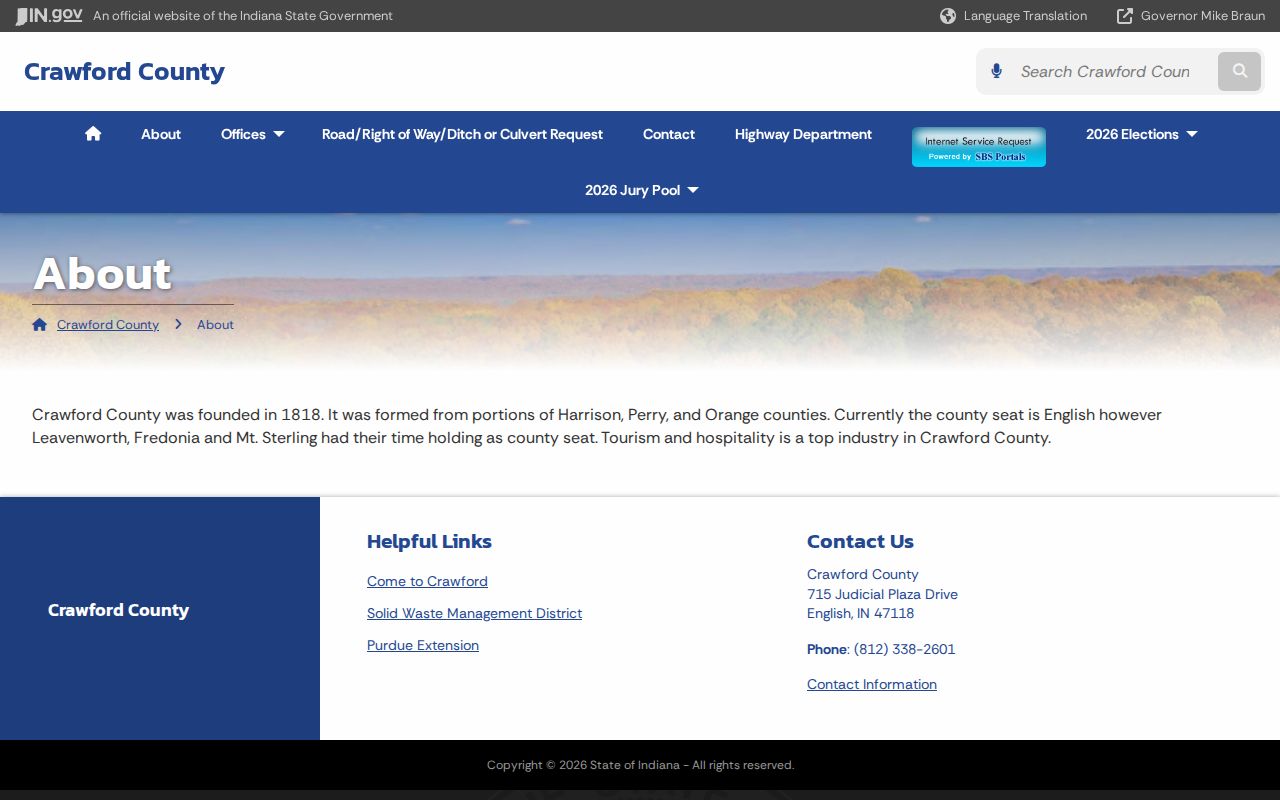Click the breadcrumb chevron separator
The image size is (1280, 800).
[x=178, y=324]
